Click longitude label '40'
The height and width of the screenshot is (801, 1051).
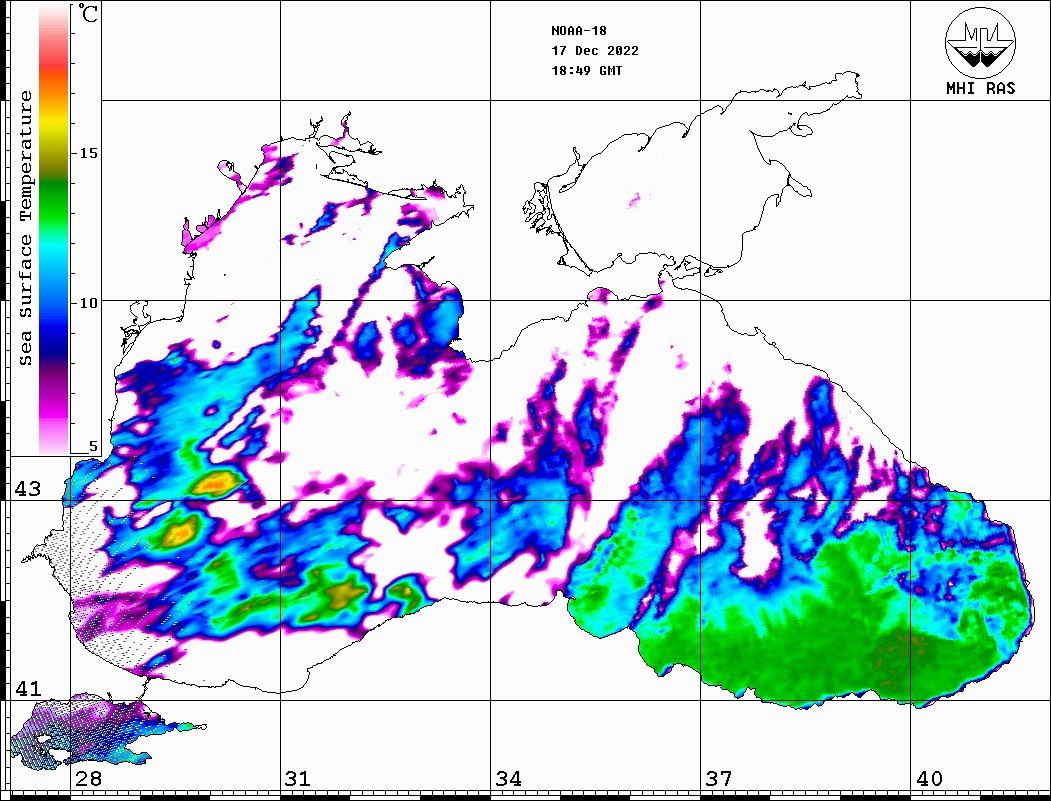[x=929, y=779]
